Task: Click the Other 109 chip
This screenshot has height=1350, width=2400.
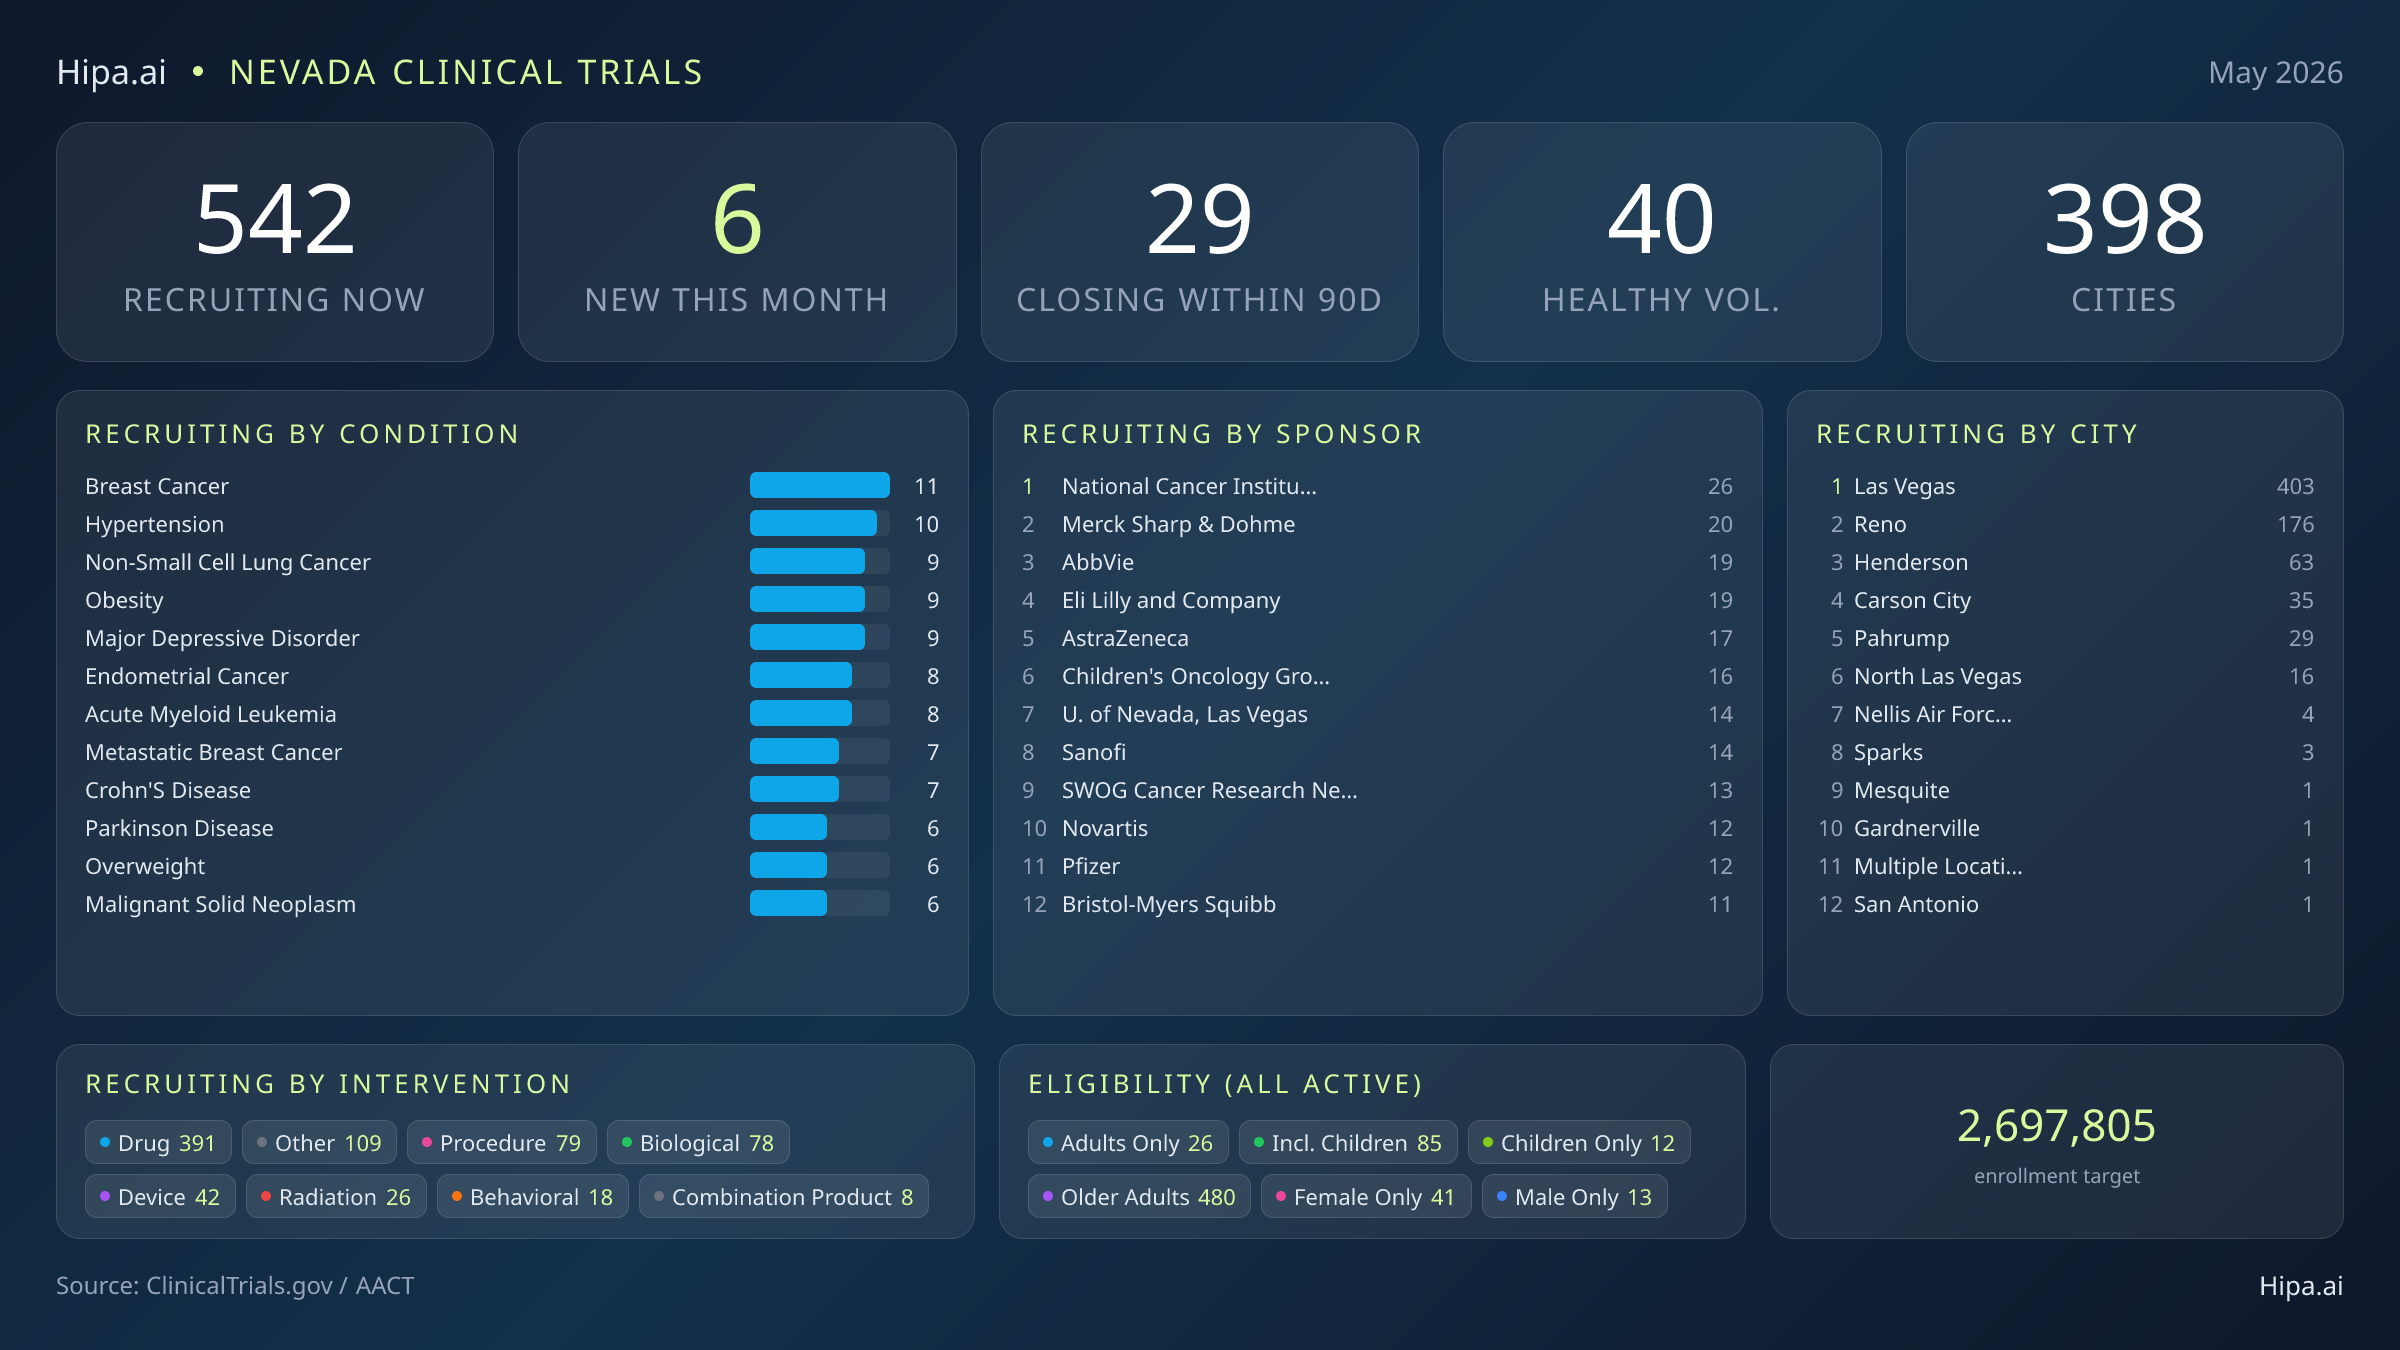Action: pos(319,1142)
